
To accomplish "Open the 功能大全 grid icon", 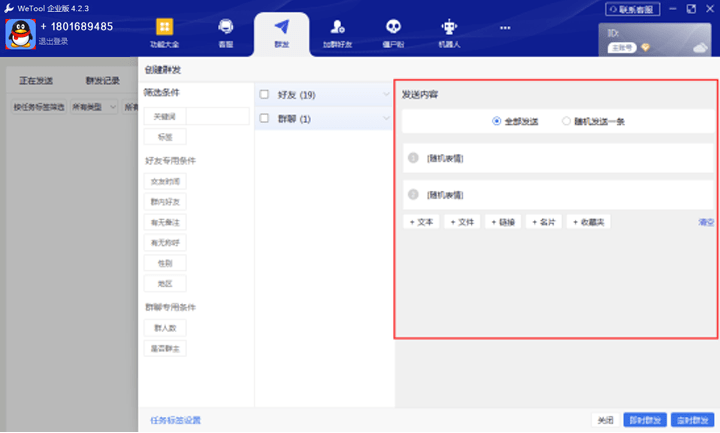I will 164,27.
